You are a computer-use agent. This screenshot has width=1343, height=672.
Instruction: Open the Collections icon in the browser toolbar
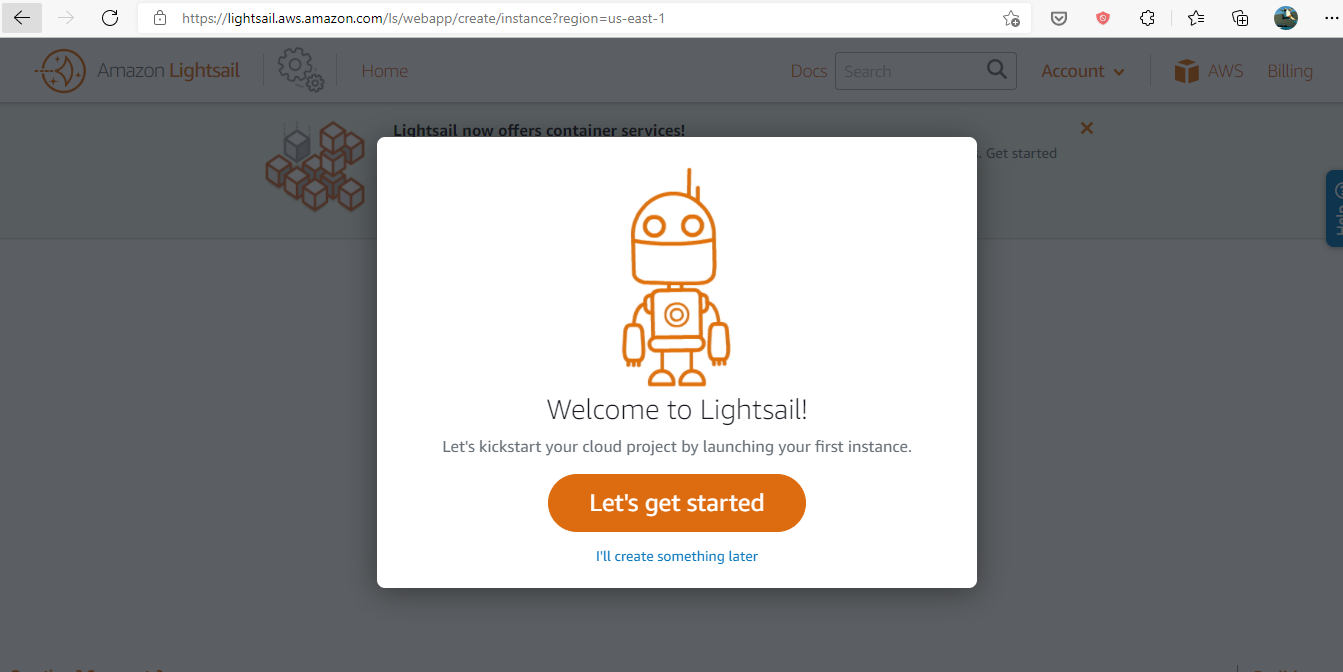click(x=1240, y=18)
